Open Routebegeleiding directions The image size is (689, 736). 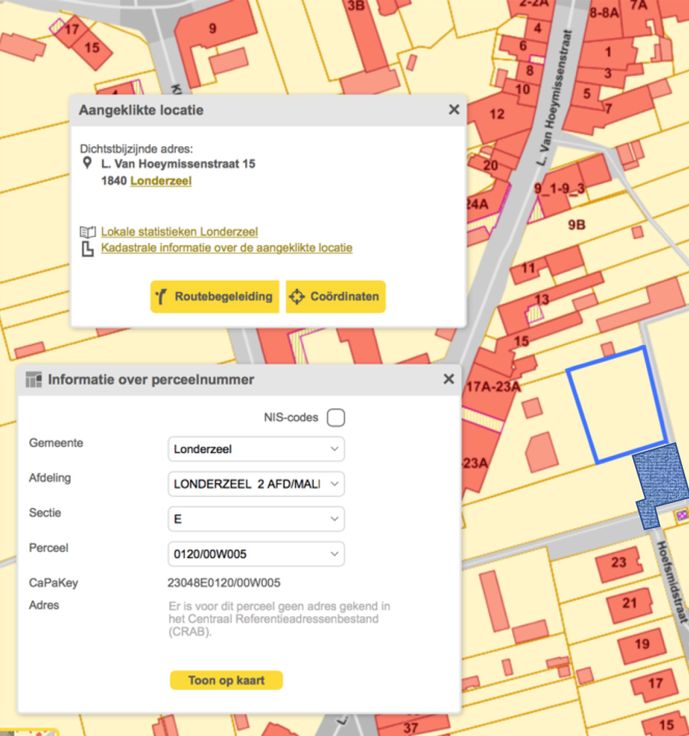point(214,297)
